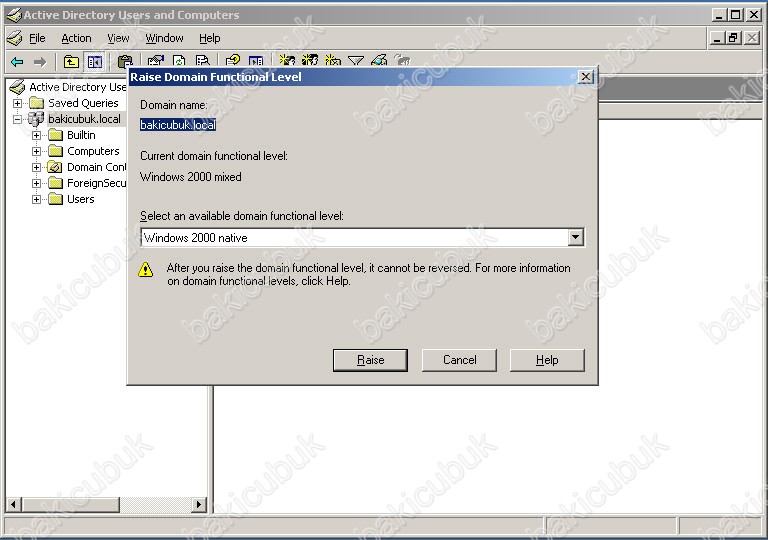
Task: Toggle the Show/Hide Console Tree button
Action: coord(94,62)
